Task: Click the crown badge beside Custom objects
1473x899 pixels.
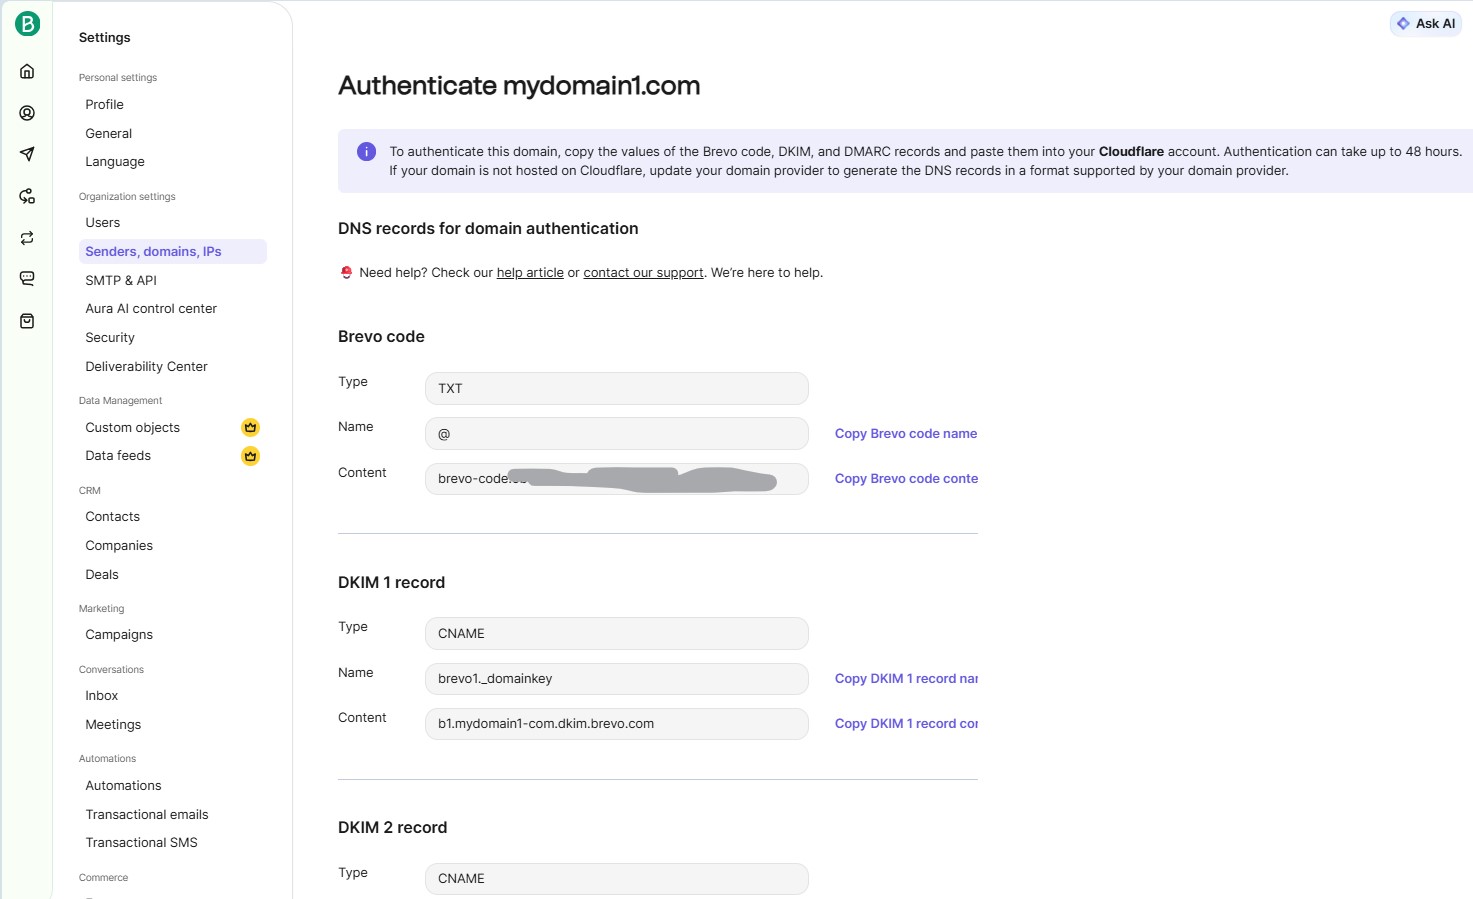Action: tap(250, 427)
